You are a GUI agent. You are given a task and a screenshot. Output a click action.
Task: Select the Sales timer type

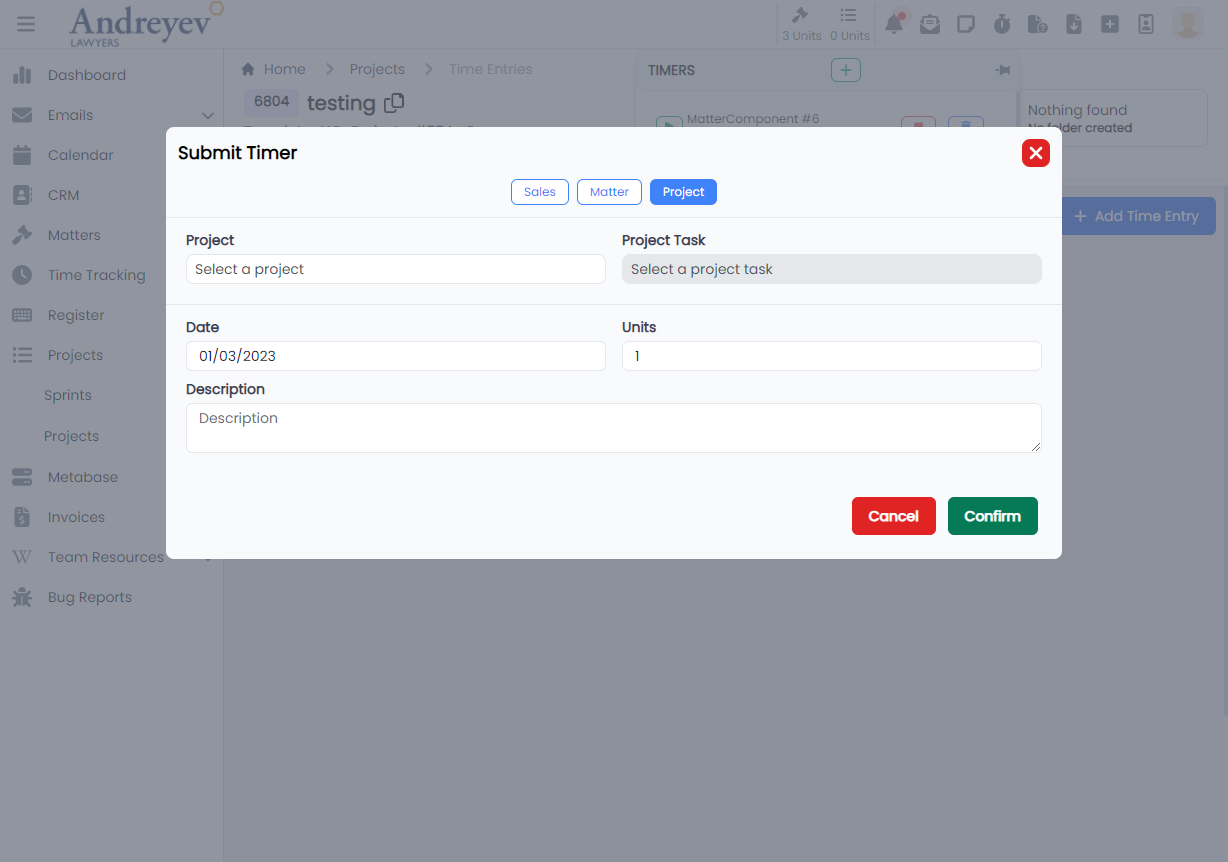[x=539, y=192]
